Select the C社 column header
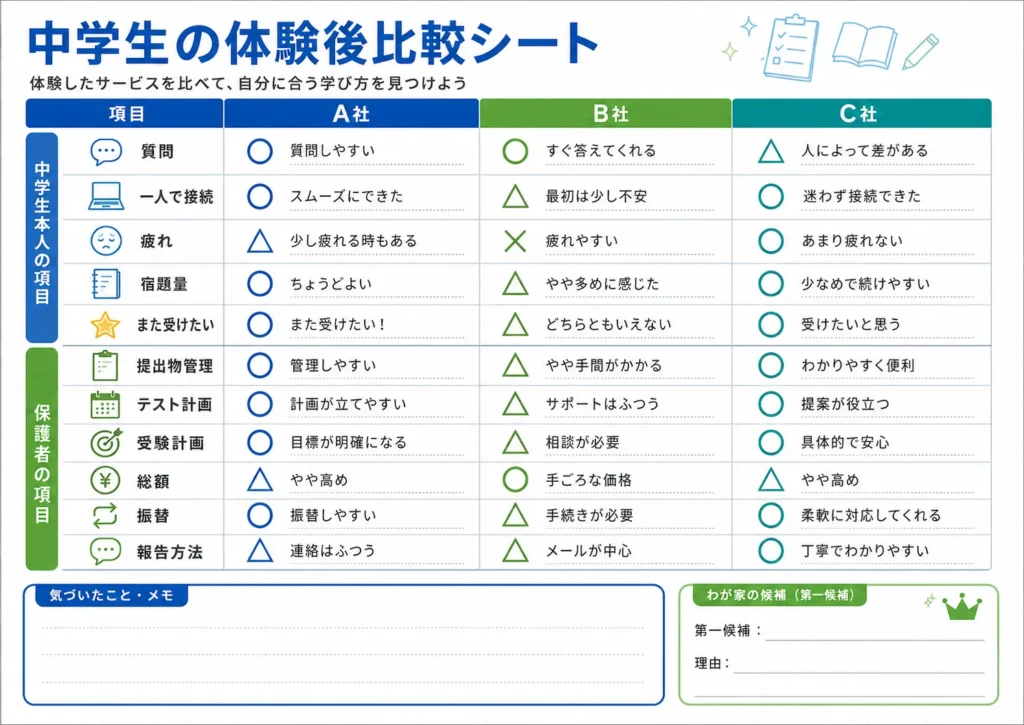 point(861,114)
